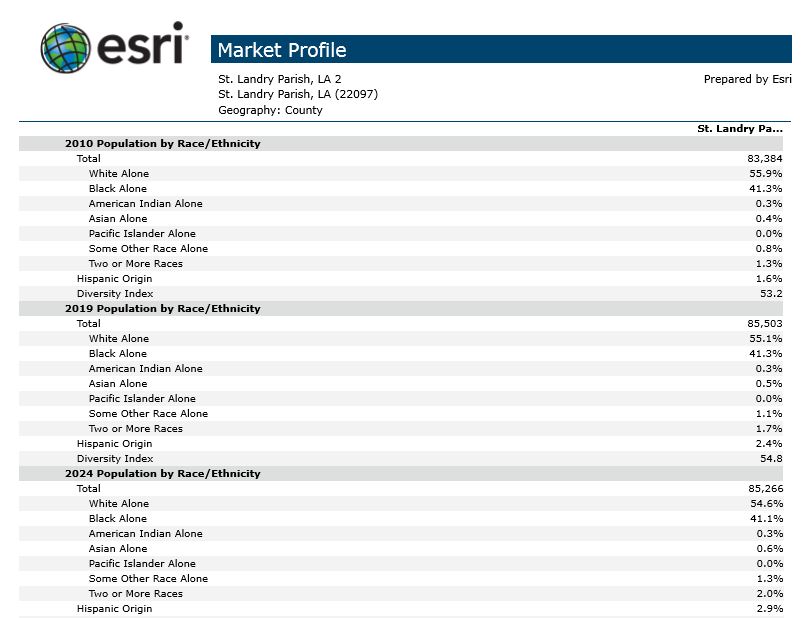The image size is (808, 618).
Task: Click the 2010 Two or More Races value 1.3%
Action: point(769,263)
